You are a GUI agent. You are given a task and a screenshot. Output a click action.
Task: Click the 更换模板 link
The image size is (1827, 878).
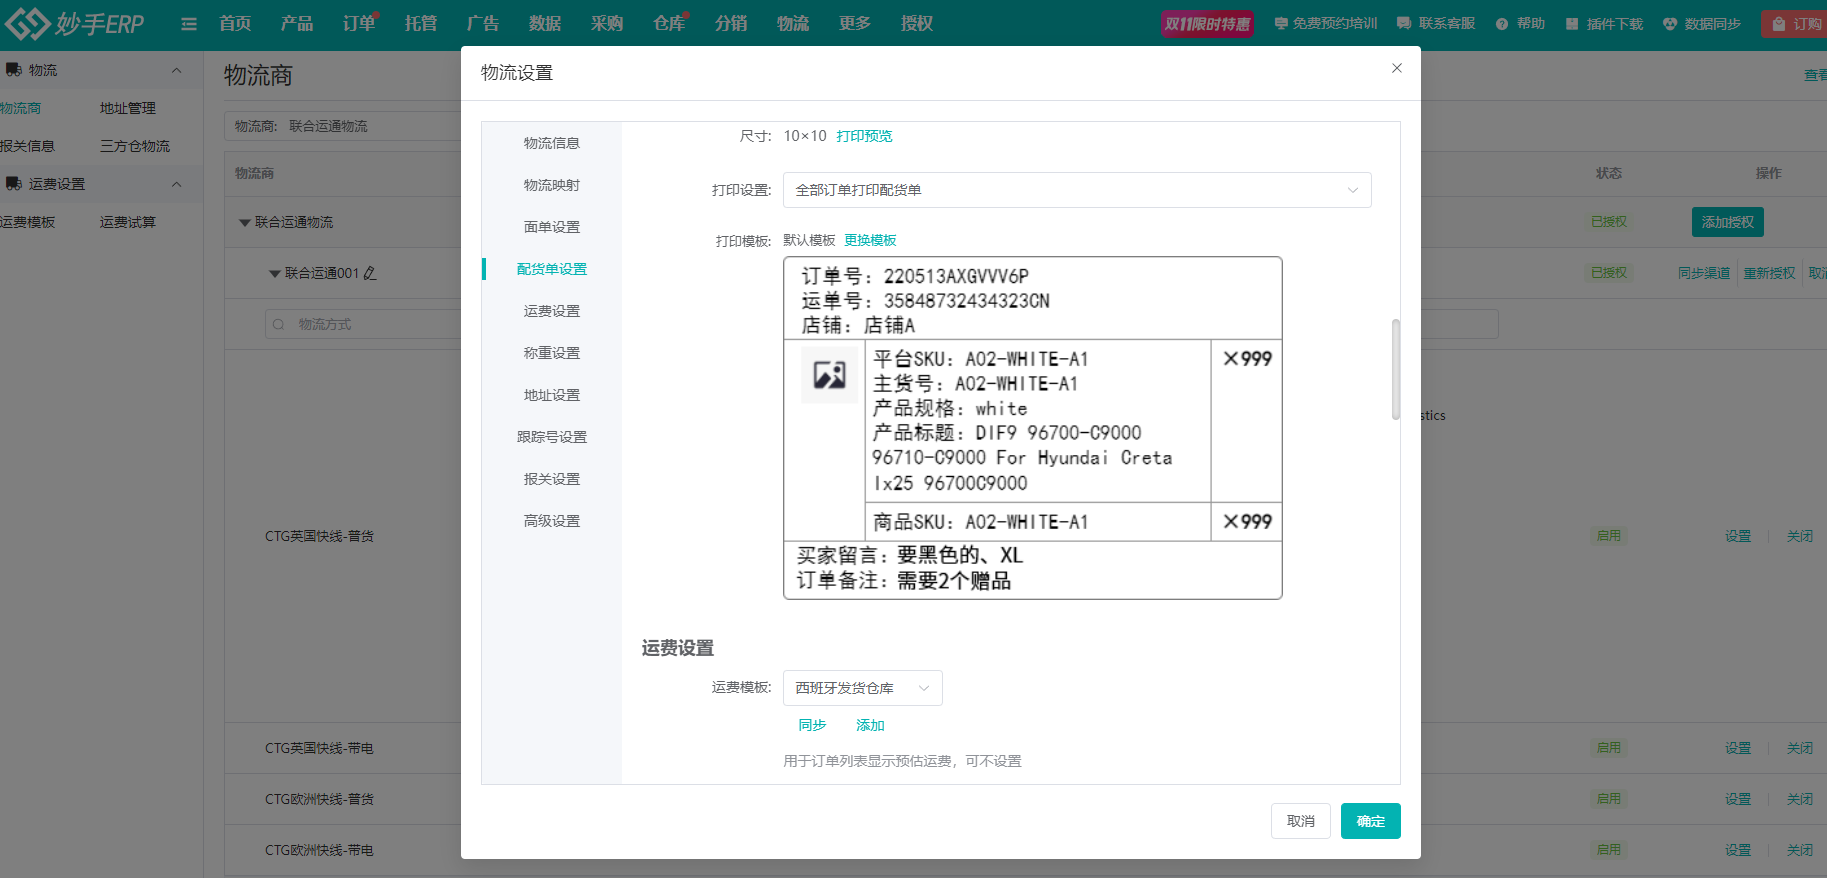pyautogui.click(x=870, y=240)
